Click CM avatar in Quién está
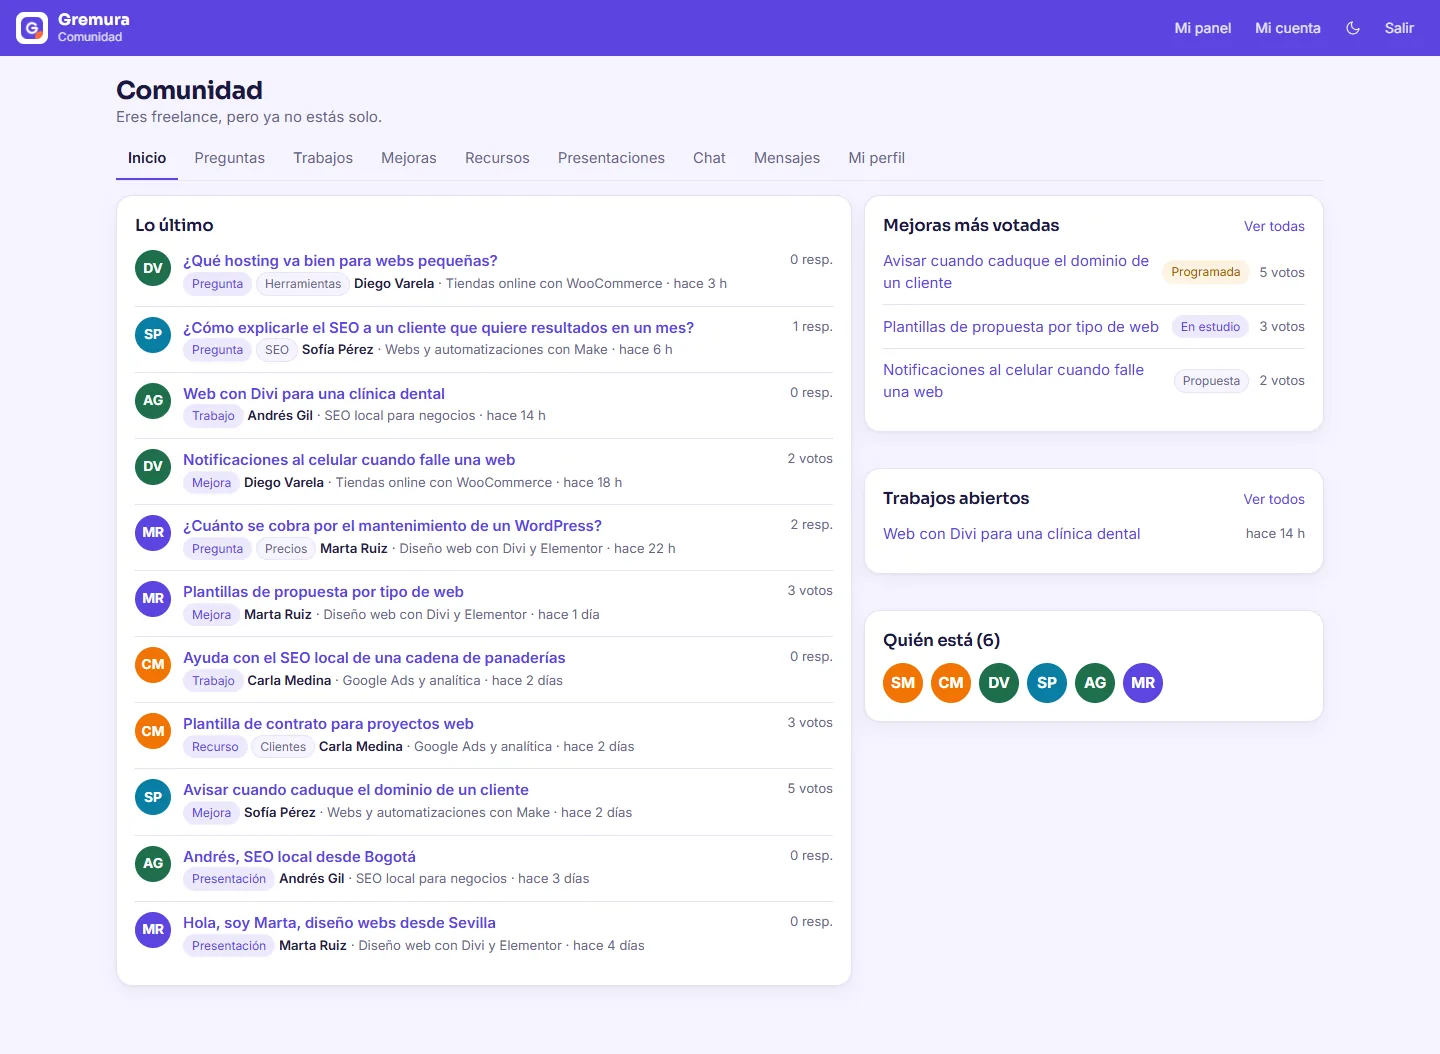This screenshot has width=1440, height=1054. (951, 683)
